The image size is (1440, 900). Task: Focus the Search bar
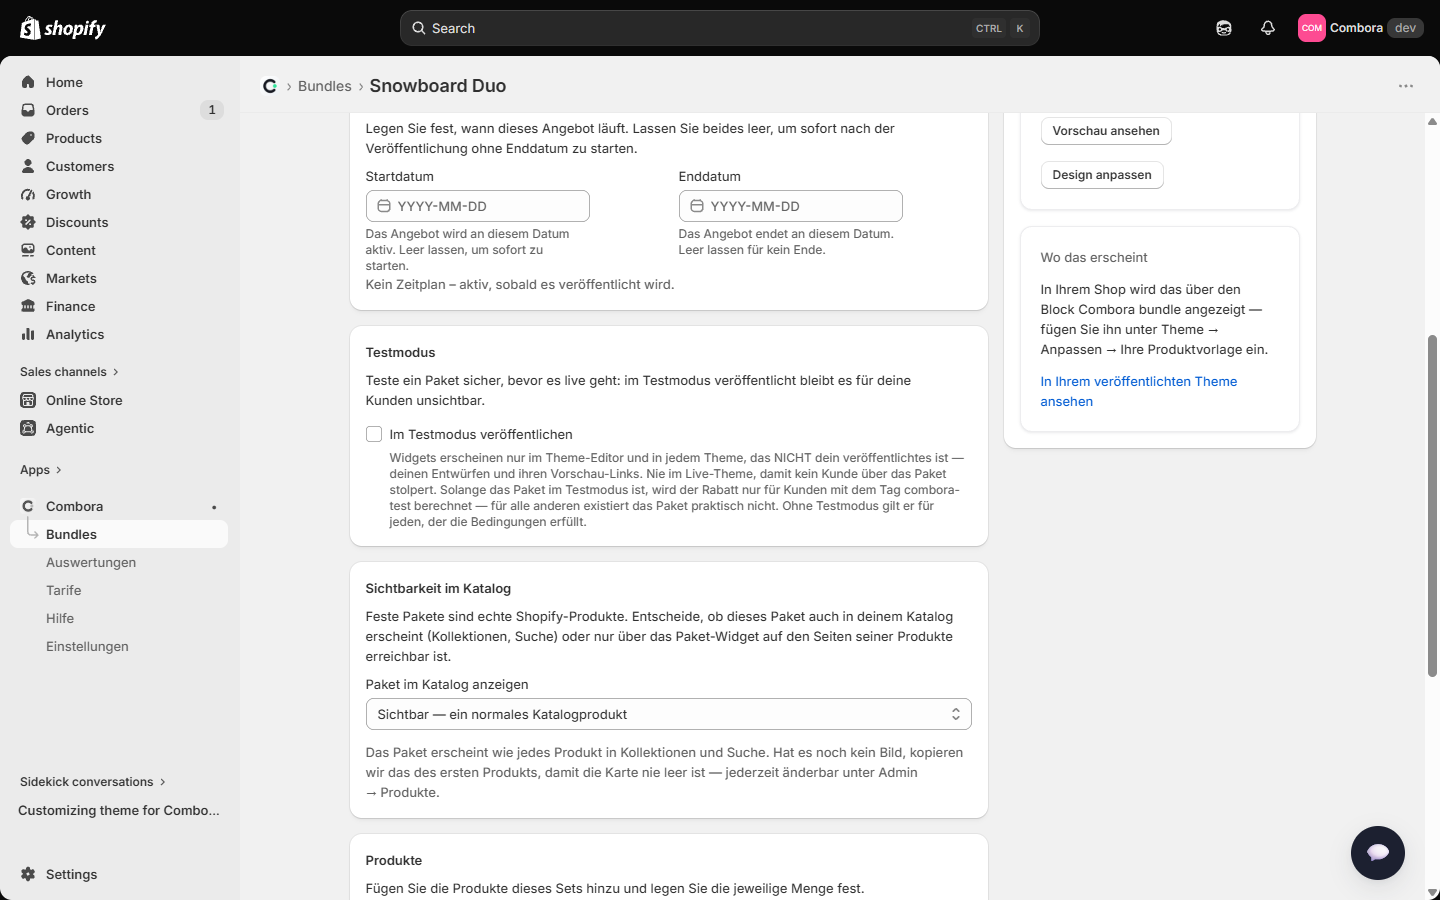720,28
